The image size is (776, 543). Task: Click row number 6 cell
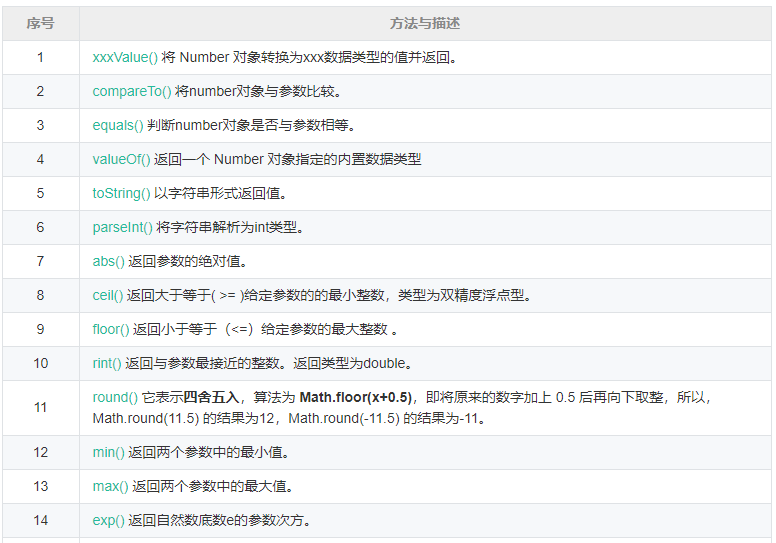41,227
